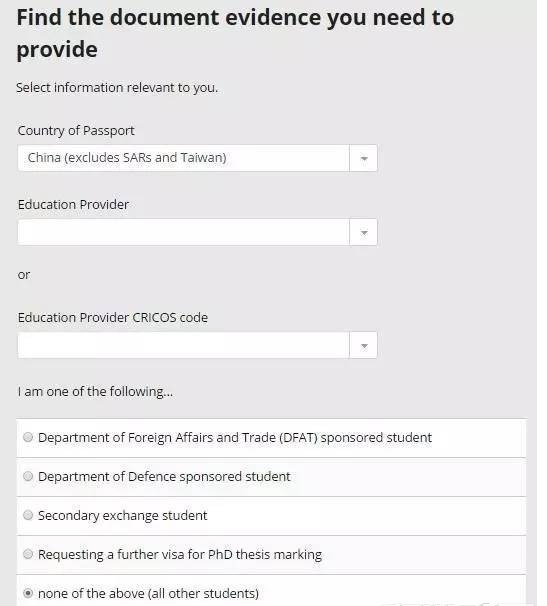Open the Education Provider CRICOS code dropdown arrow
The width and height of the screenshot is (547, 606).
click(x=363, y=345)
